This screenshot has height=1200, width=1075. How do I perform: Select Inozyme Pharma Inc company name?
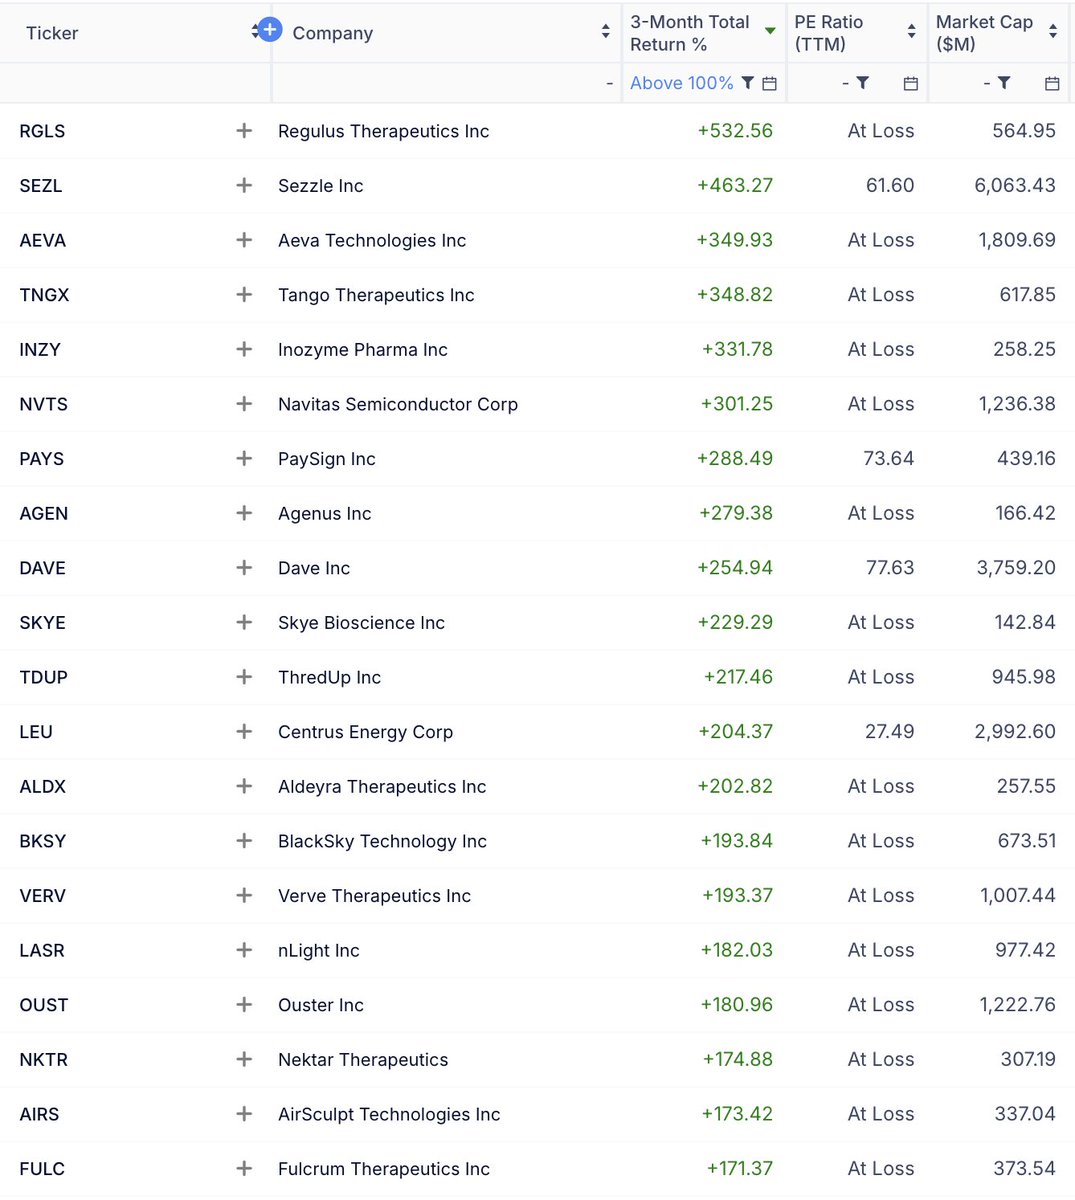pyautogui.click(x=363, y=349)
